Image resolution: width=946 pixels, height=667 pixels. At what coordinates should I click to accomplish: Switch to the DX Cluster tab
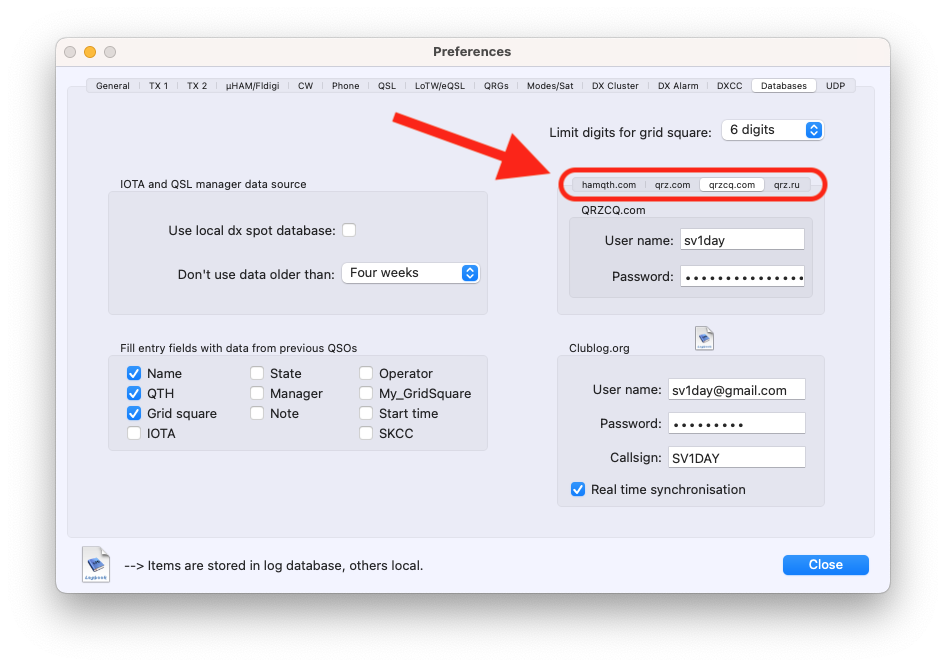pyautogui.click(x=615, y=86)
